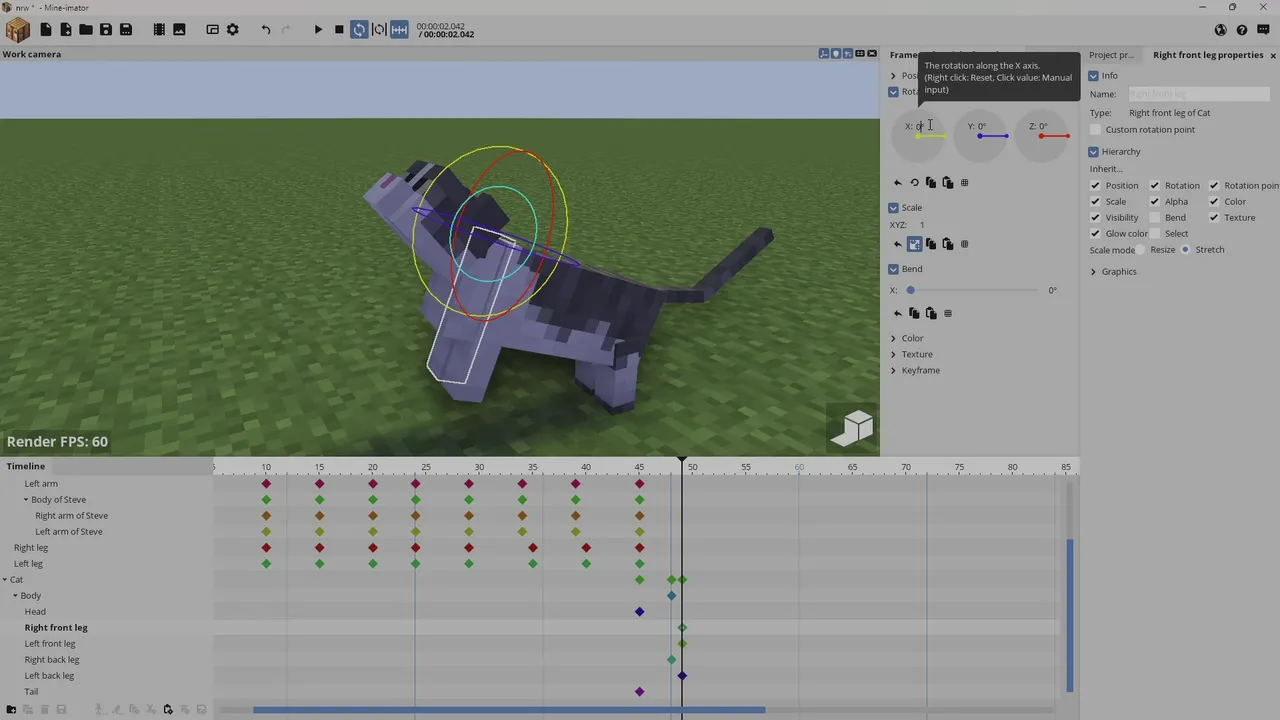Click the view cube in viewport
1280x720 pixels.
[853, 428]
